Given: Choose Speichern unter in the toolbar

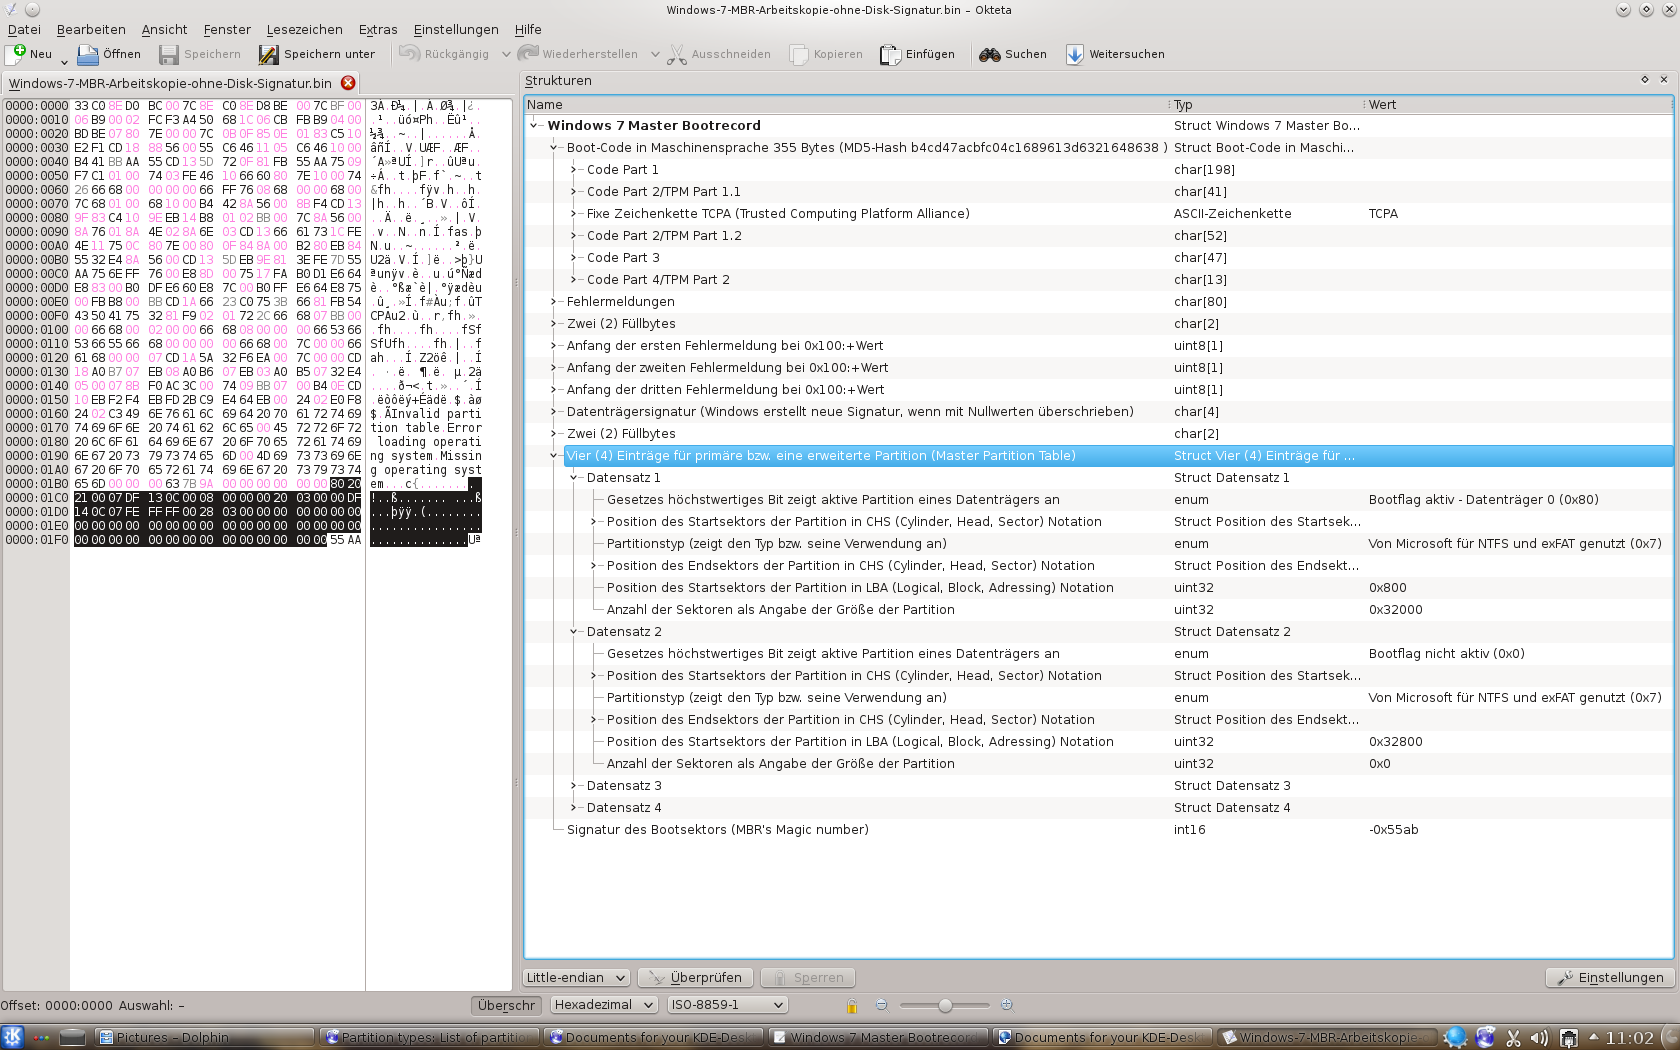Looking at the screenshot, I should 317,54.
